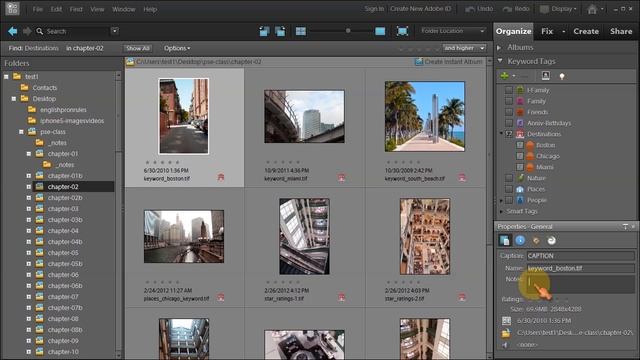The width and height of the screenshot is (640, 360).
Task: Open the Metadata info icon in Properties
Action: point(520,240)
